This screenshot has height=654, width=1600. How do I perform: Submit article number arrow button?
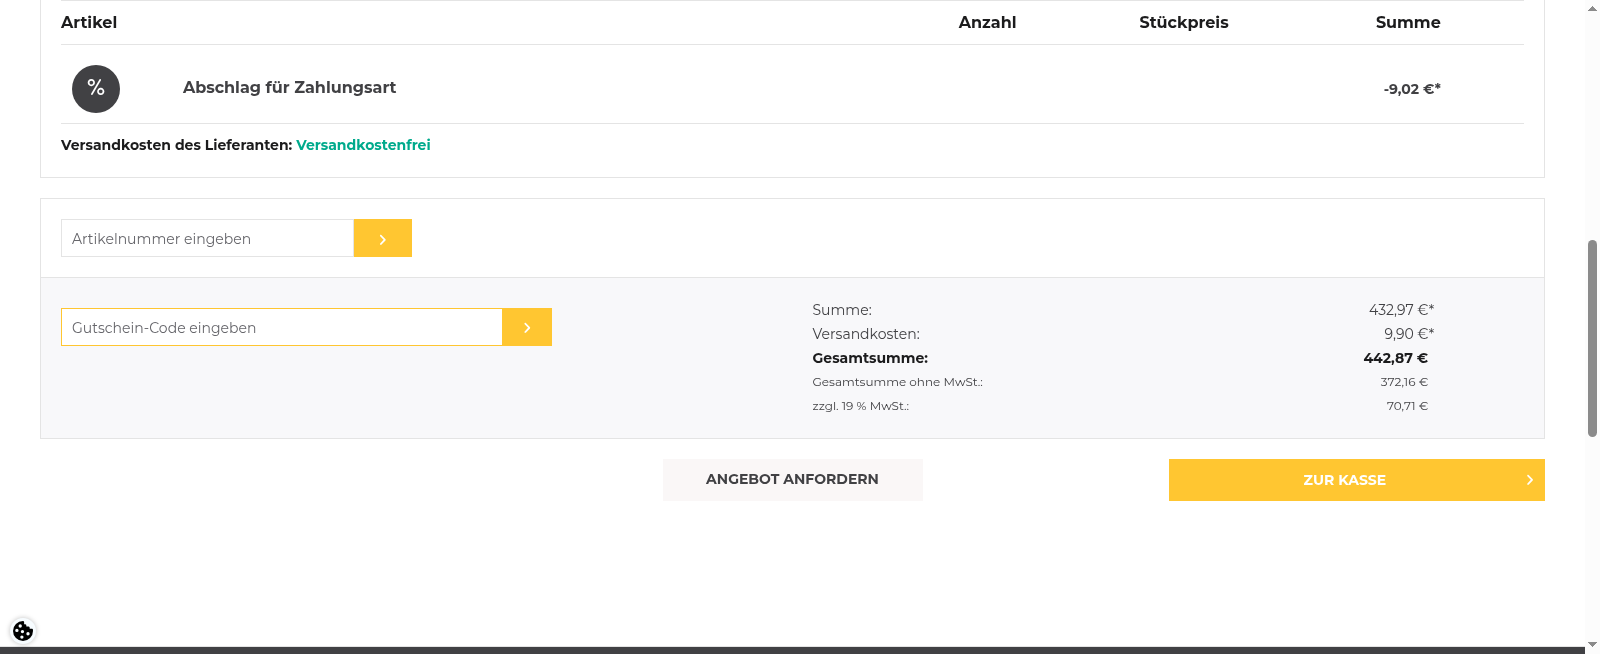383,238
